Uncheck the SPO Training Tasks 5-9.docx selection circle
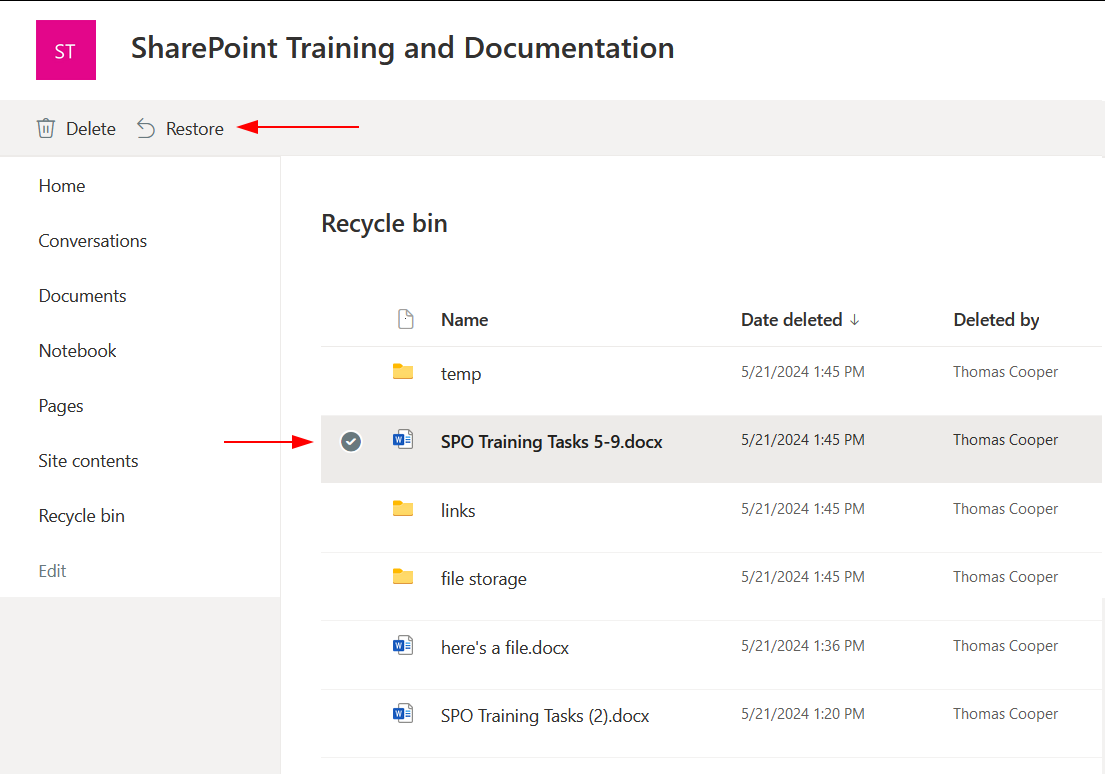This screenshot has width=1105, height=774. point(351,441)
